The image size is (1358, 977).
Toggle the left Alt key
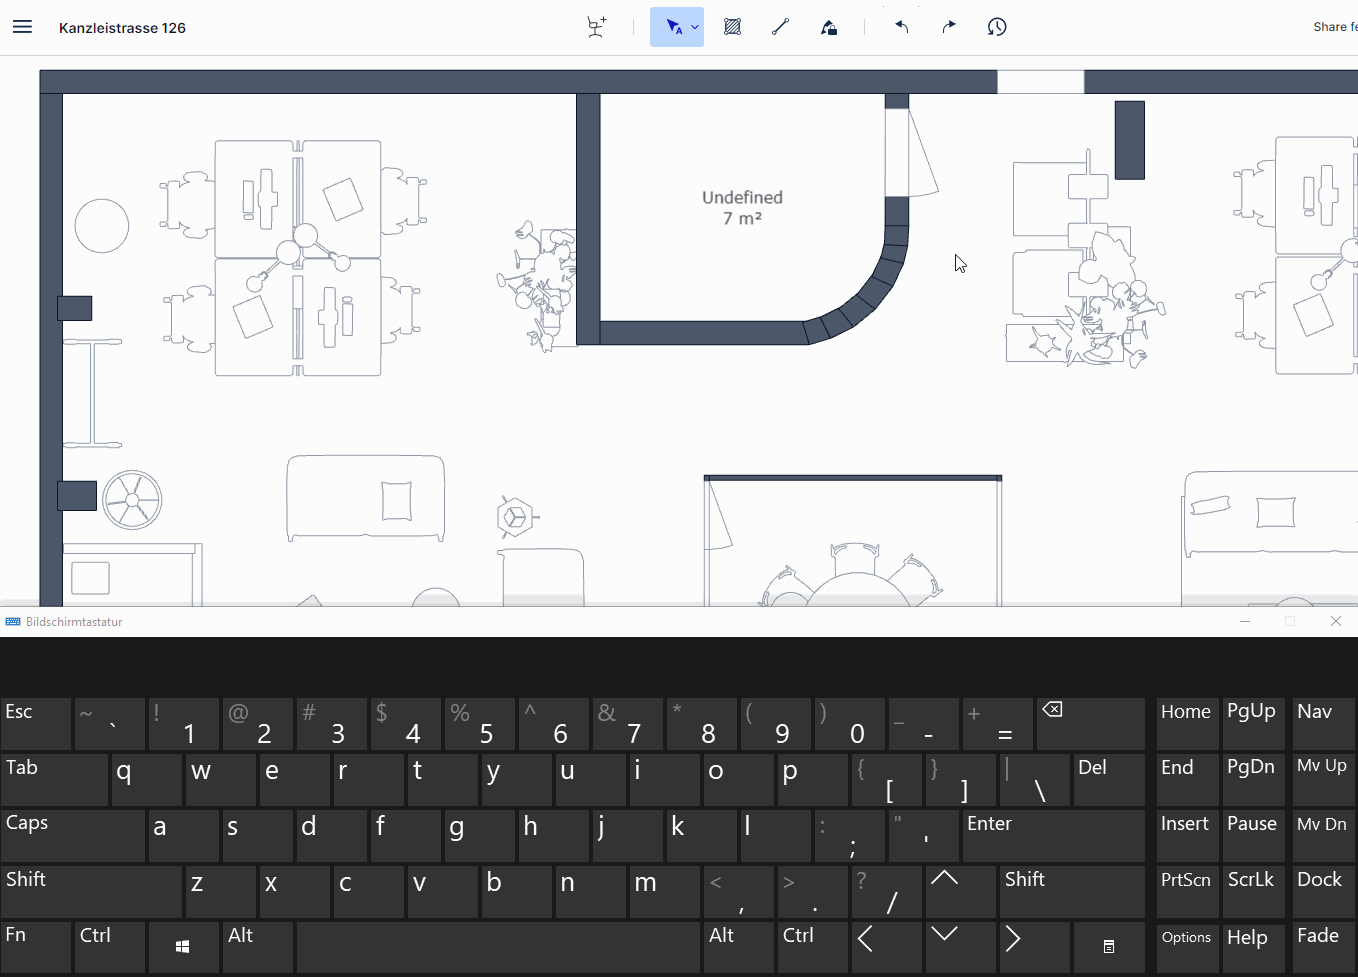(x=258, y=948)
